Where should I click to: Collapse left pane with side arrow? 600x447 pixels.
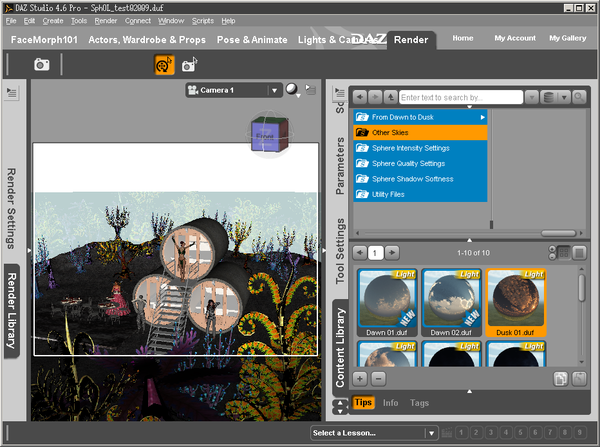(29, 250)
